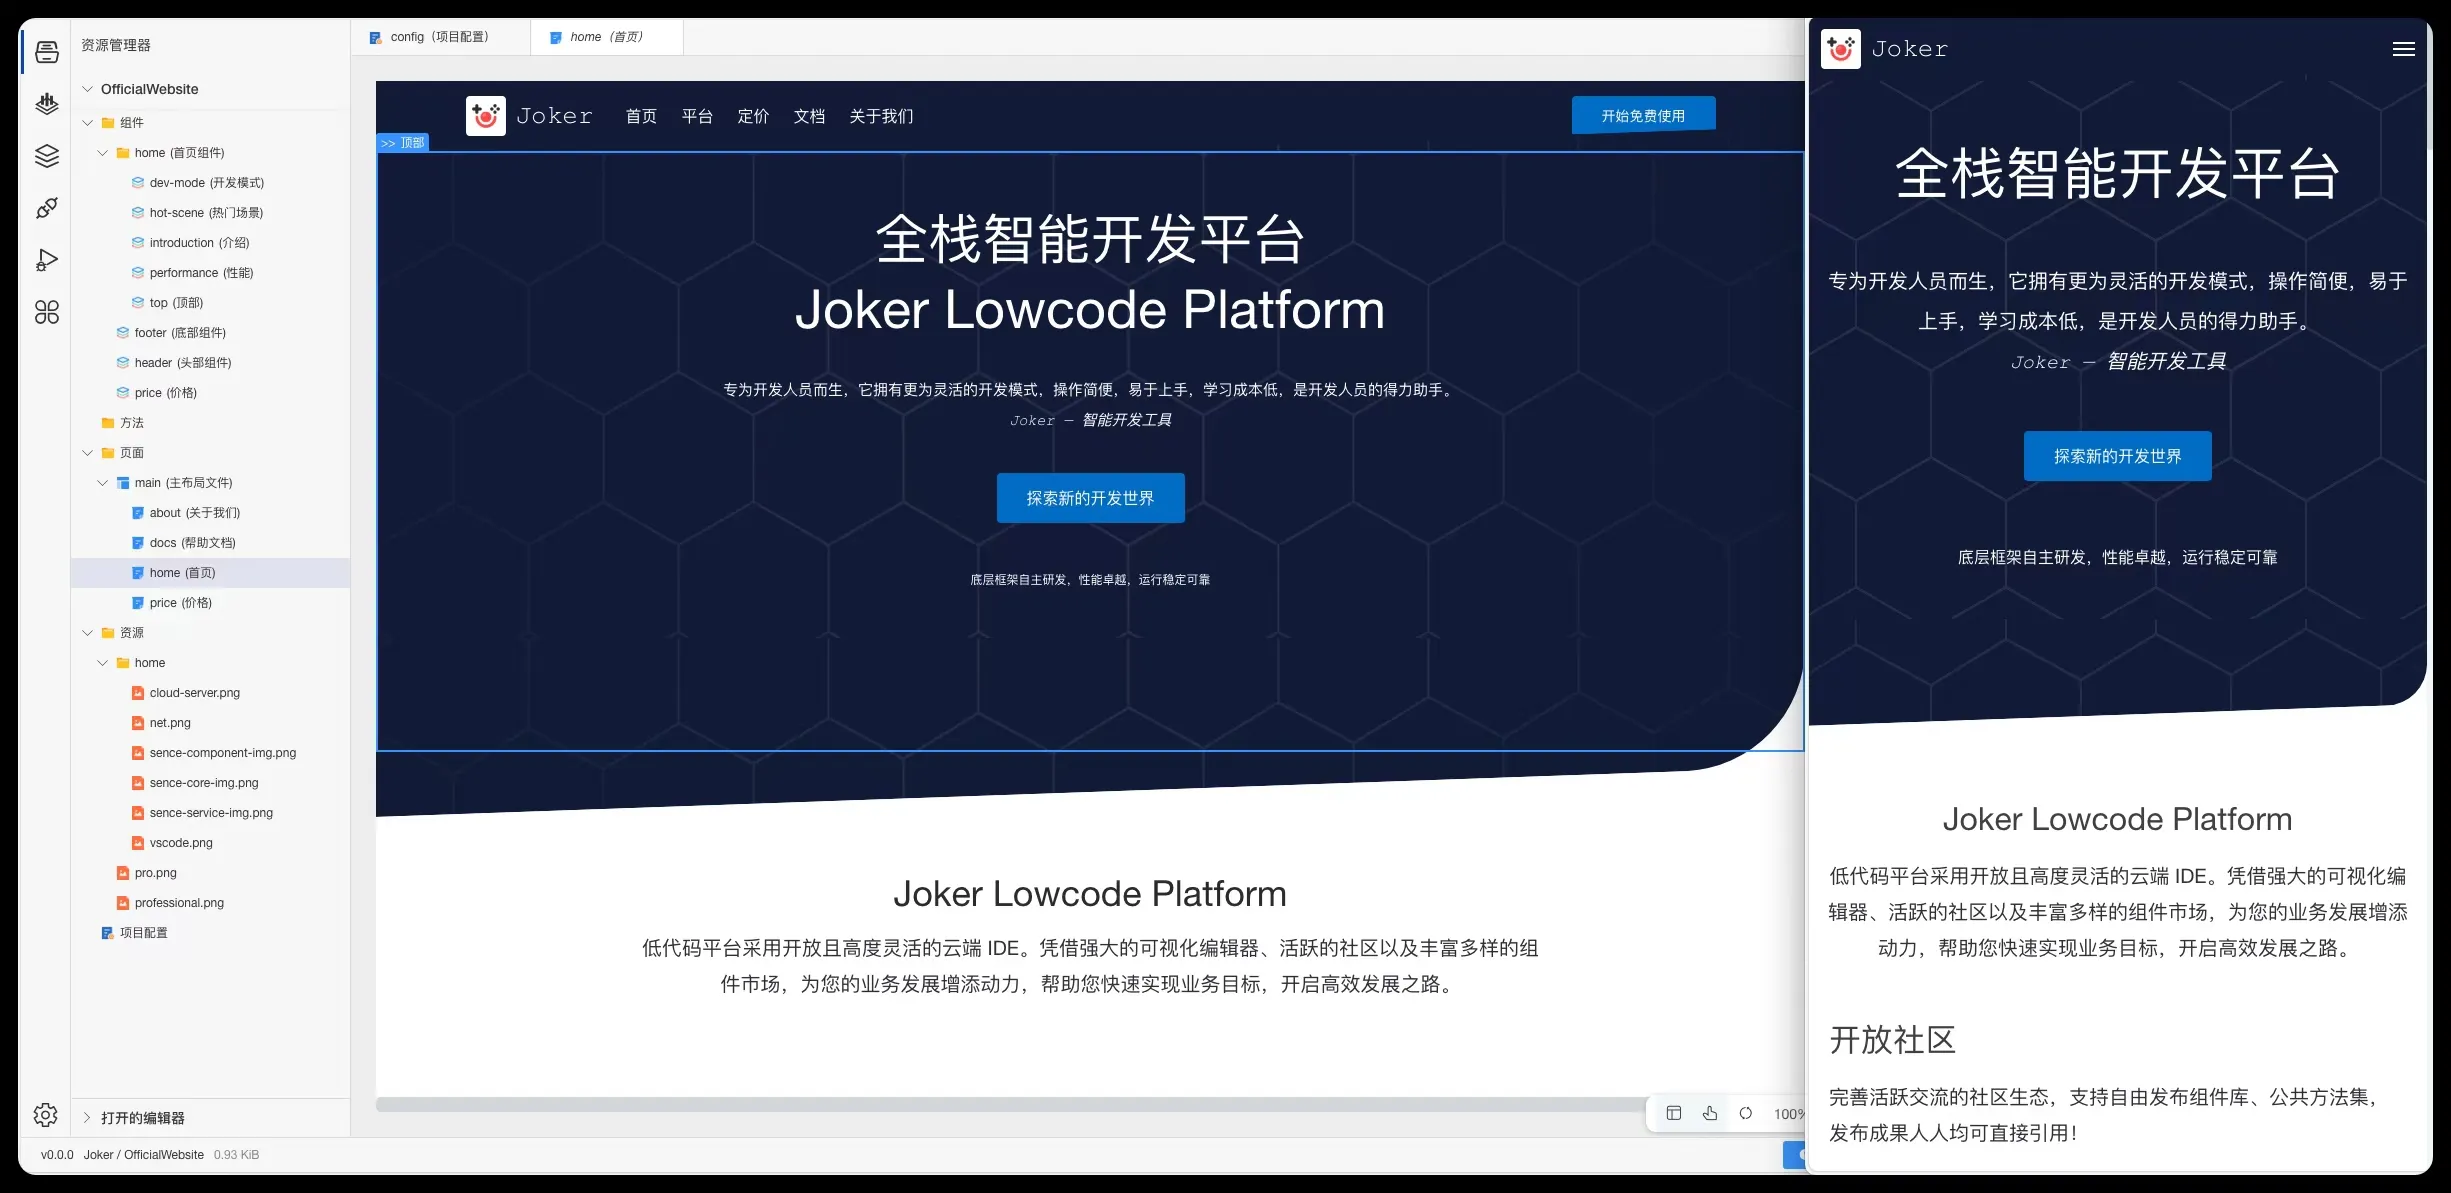Collapse the OfficialWebsite tree node
2451x1193 pixels.
coord(88,89)
